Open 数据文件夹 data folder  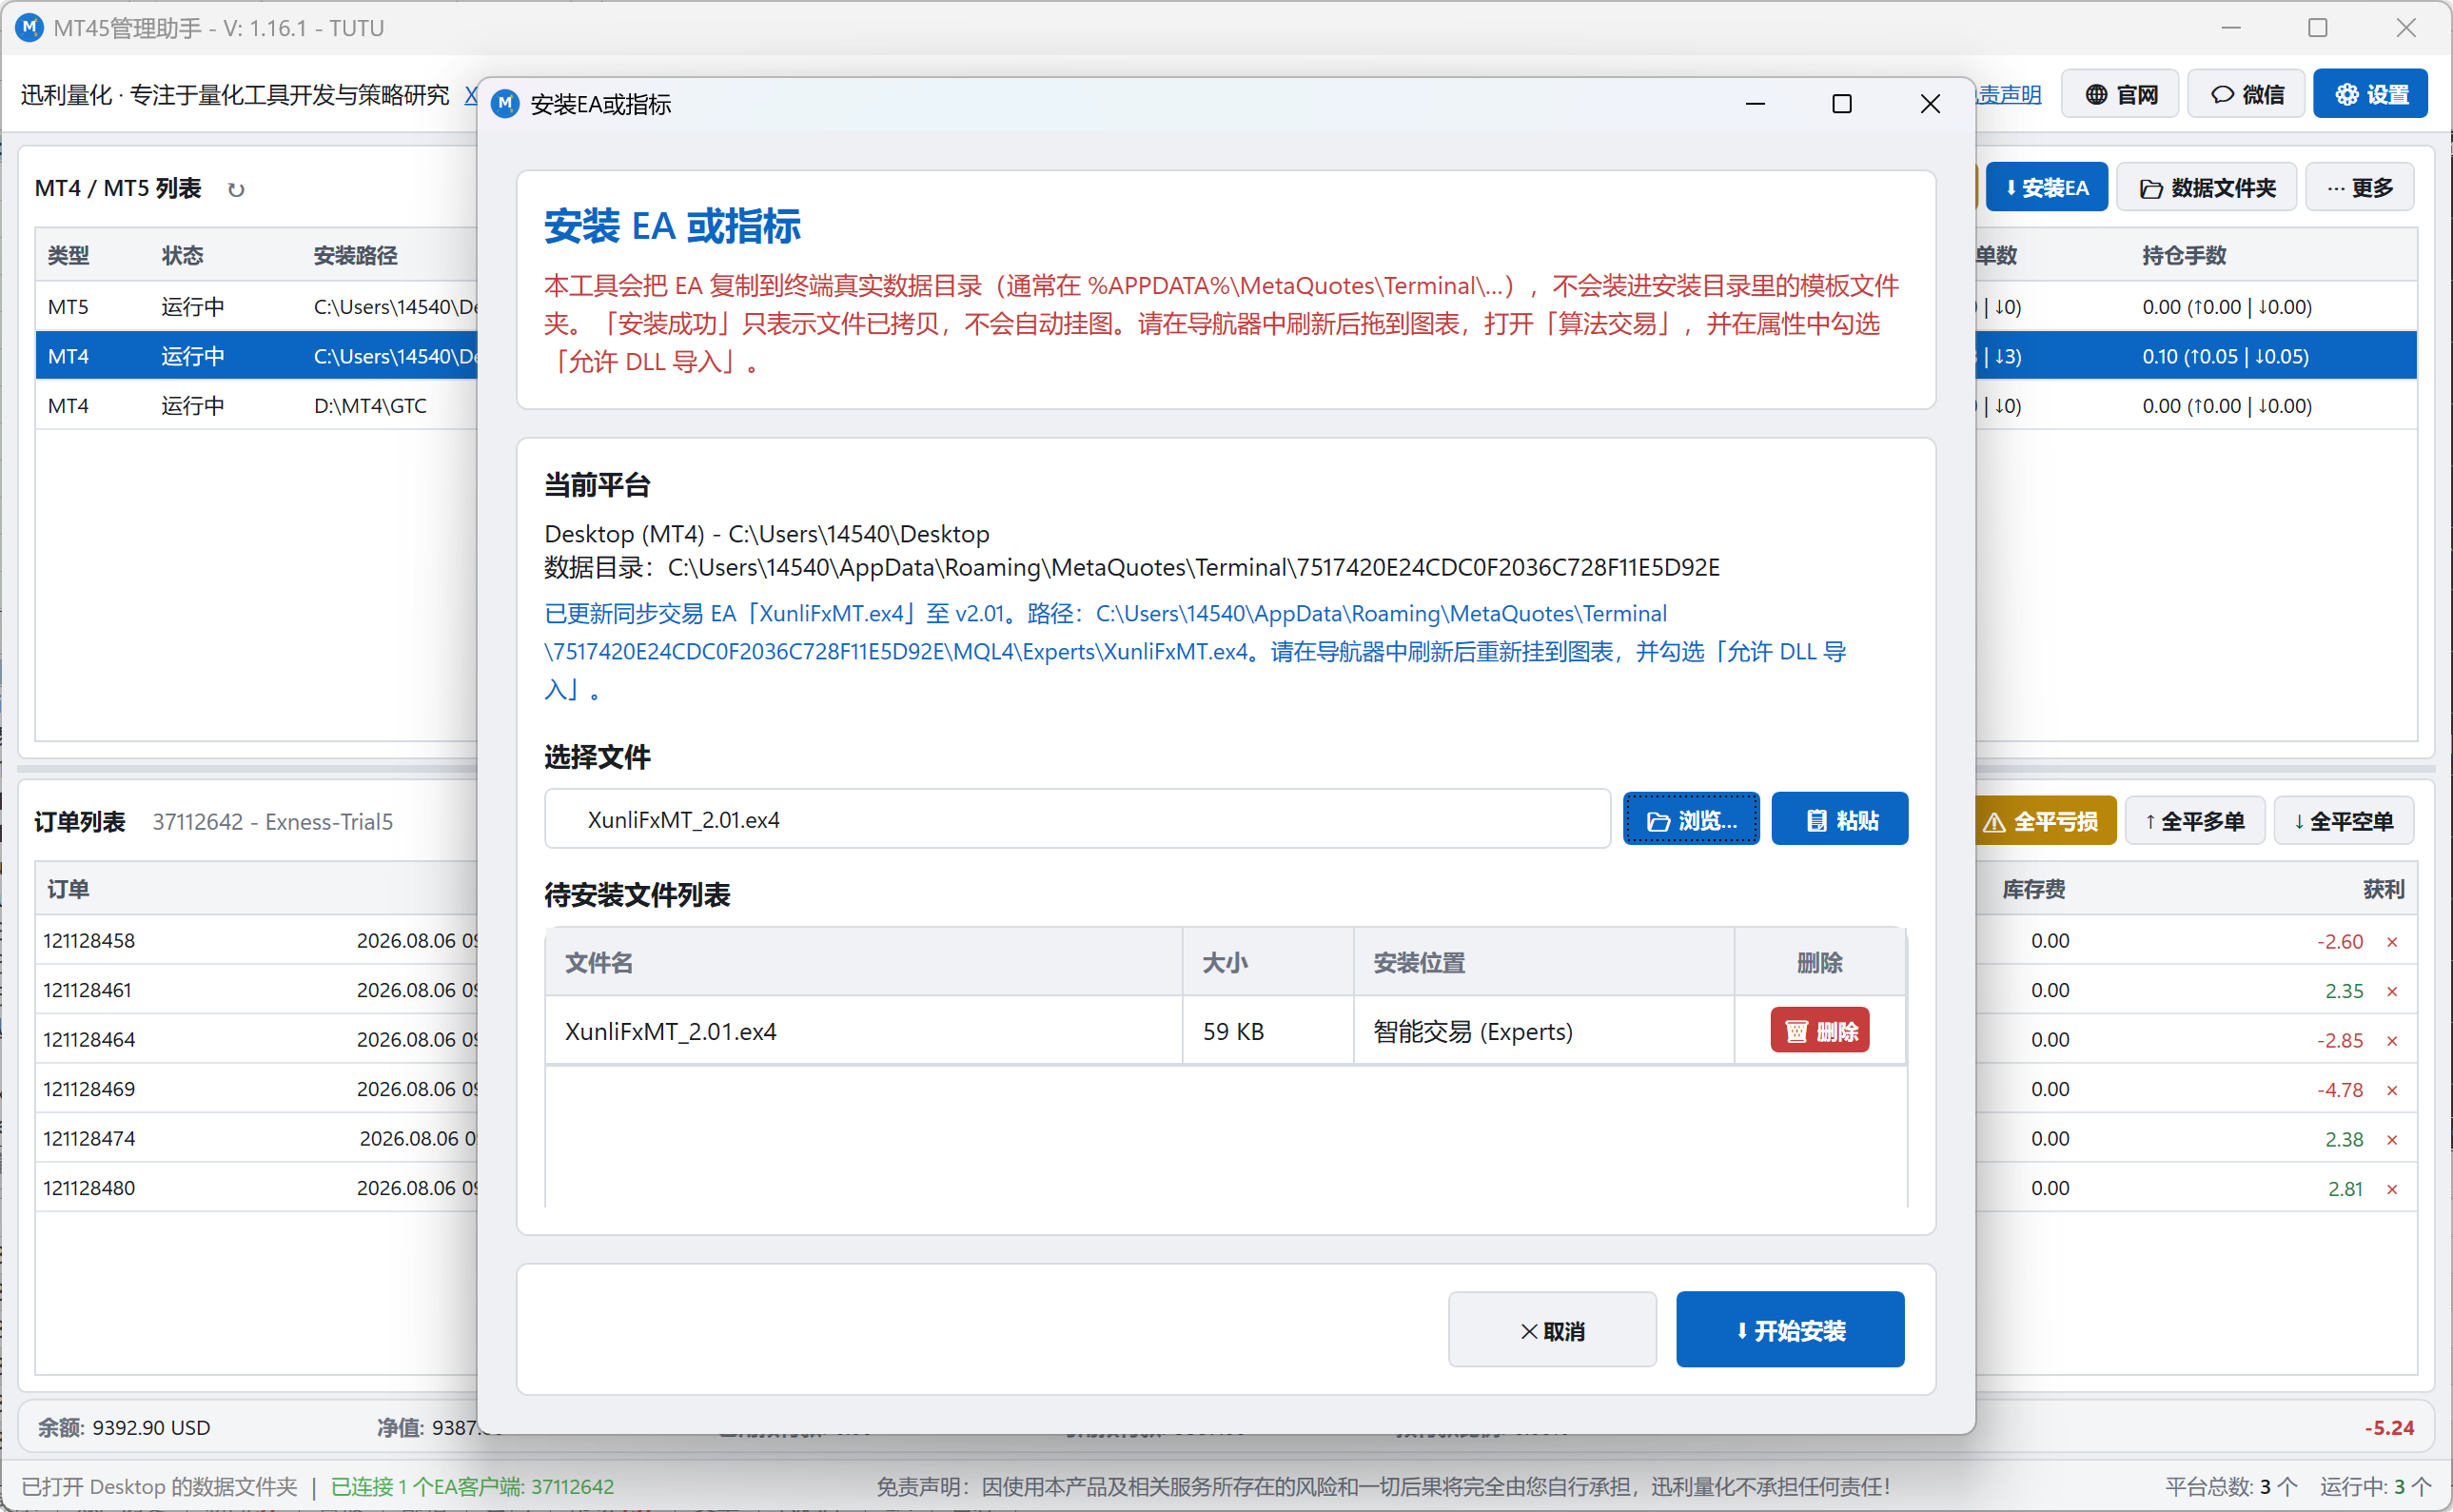tap(2206, 187)
